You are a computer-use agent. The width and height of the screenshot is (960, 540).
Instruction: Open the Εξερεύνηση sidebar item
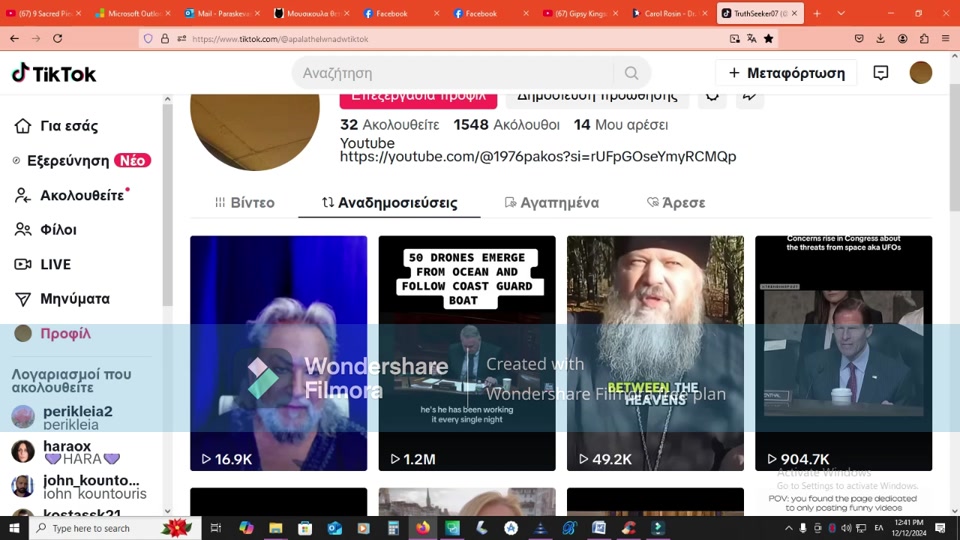(68, 161)
